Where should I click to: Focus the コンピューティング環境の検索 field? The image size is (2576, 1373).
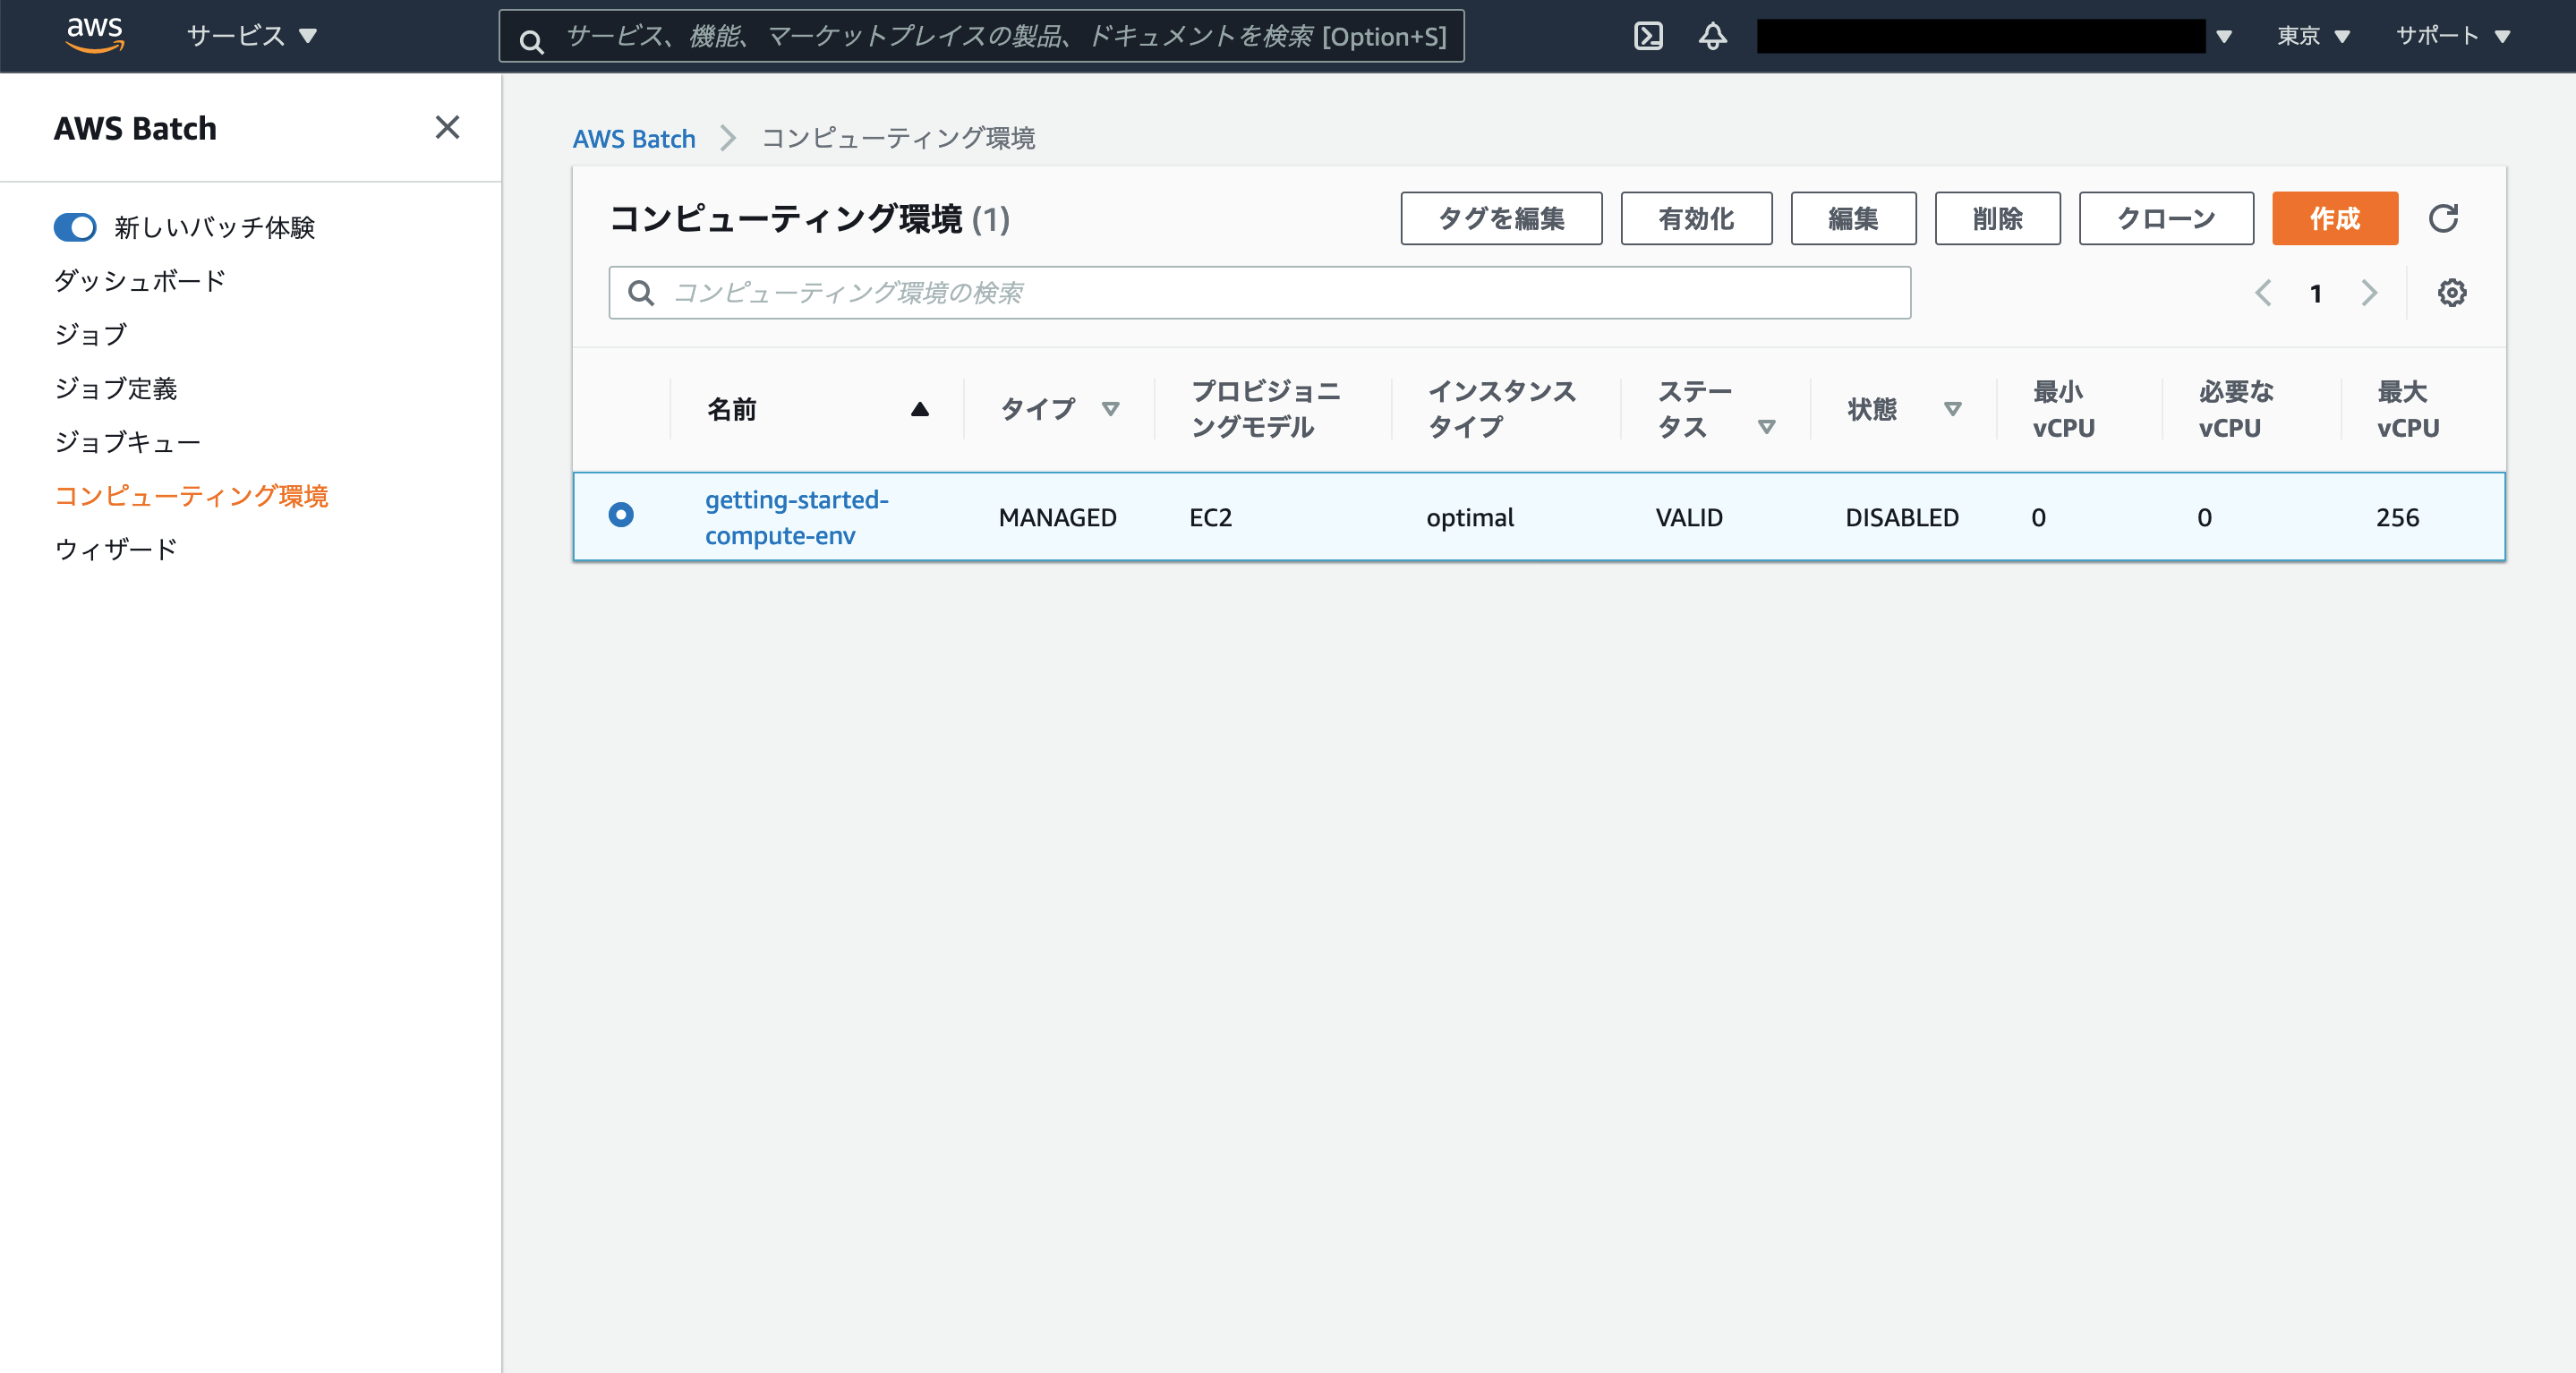[1259, 293]
